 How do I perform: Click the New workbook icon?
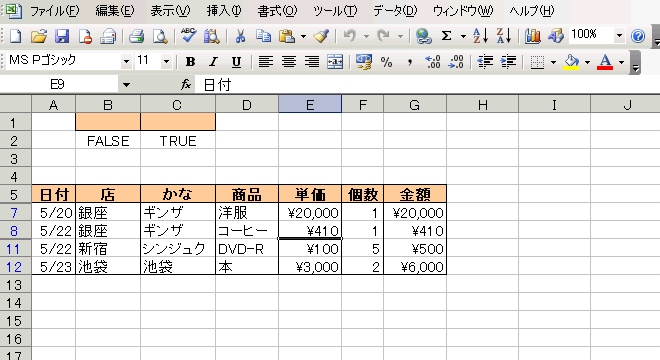click(16, 36)
